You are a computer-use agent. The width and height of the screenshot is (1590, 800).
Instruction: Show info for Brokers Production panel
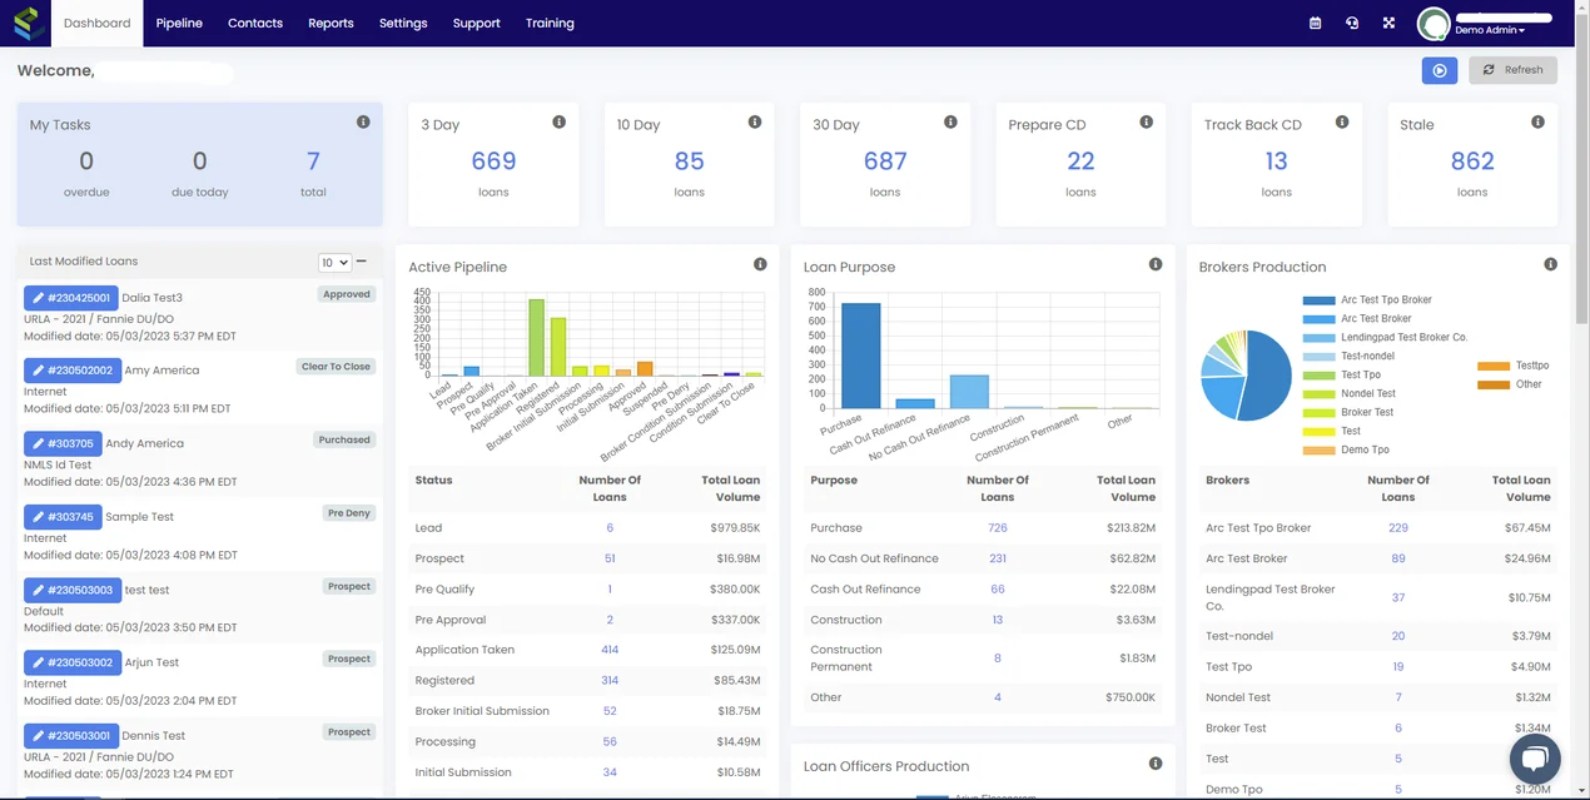(x=1550, y=265)
